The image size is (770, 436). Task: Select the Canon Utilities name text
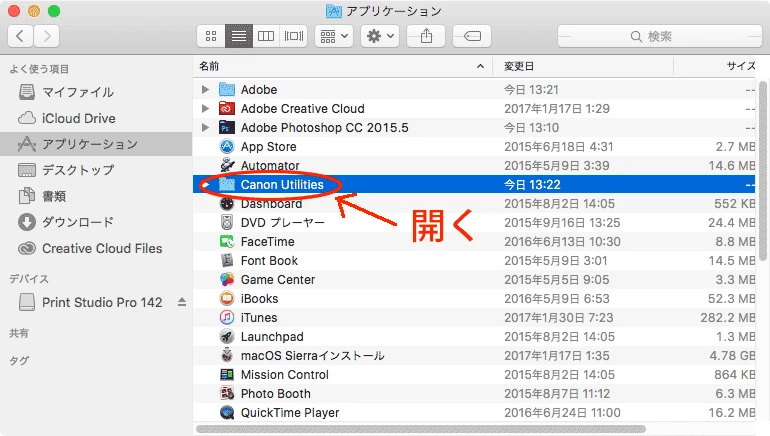(282, 185)
